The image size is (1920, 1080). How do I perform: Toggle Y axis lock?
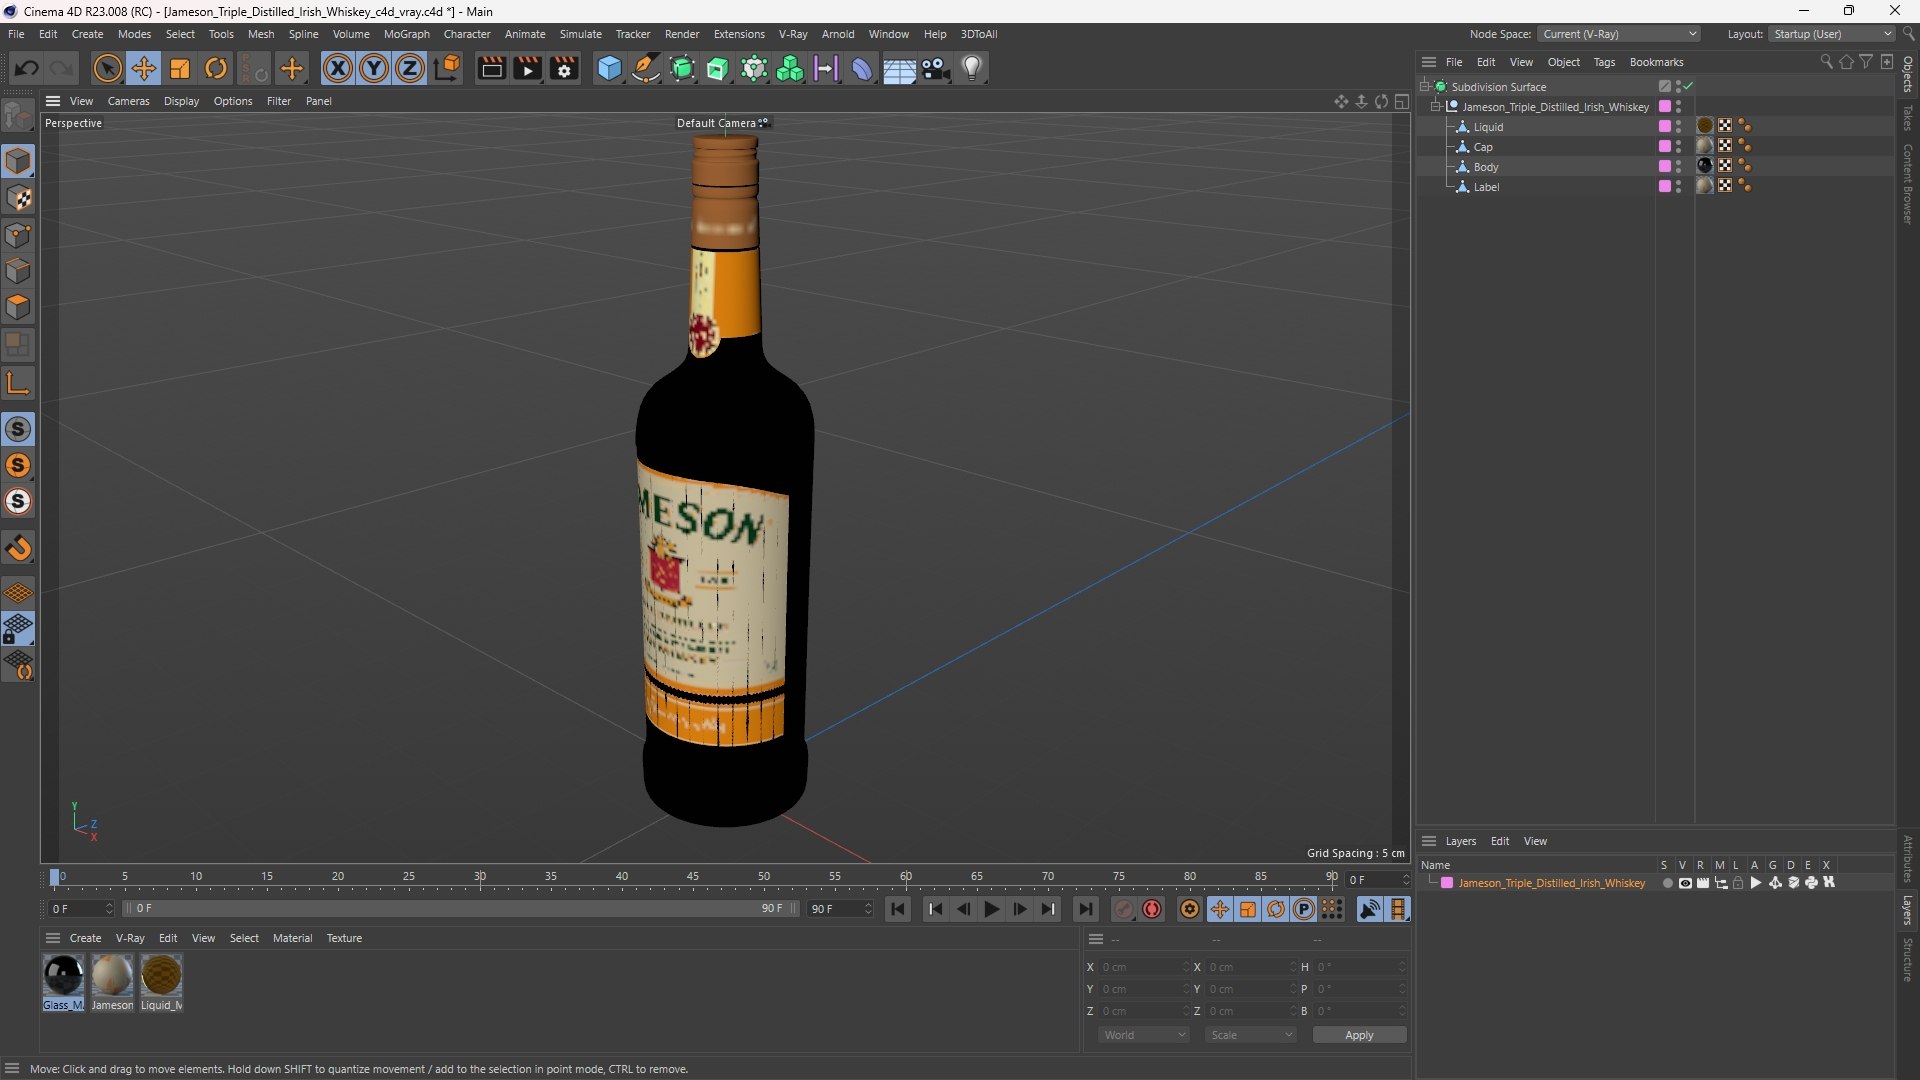[x=374, y=68]
